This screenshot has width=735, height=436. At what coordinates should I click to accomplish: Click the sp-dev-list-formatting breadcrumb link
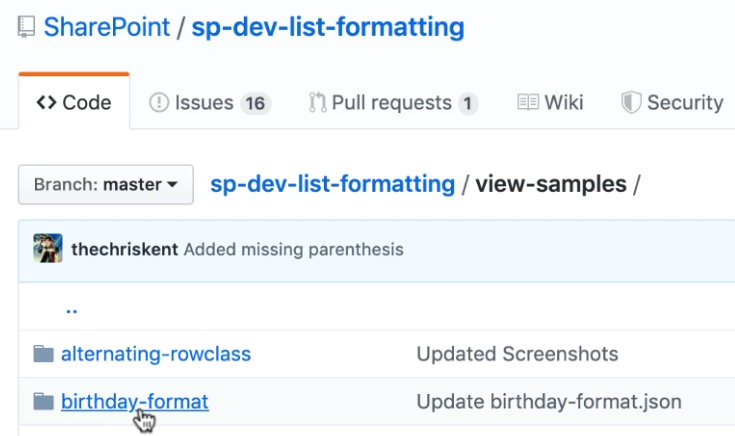coord(332,184)
